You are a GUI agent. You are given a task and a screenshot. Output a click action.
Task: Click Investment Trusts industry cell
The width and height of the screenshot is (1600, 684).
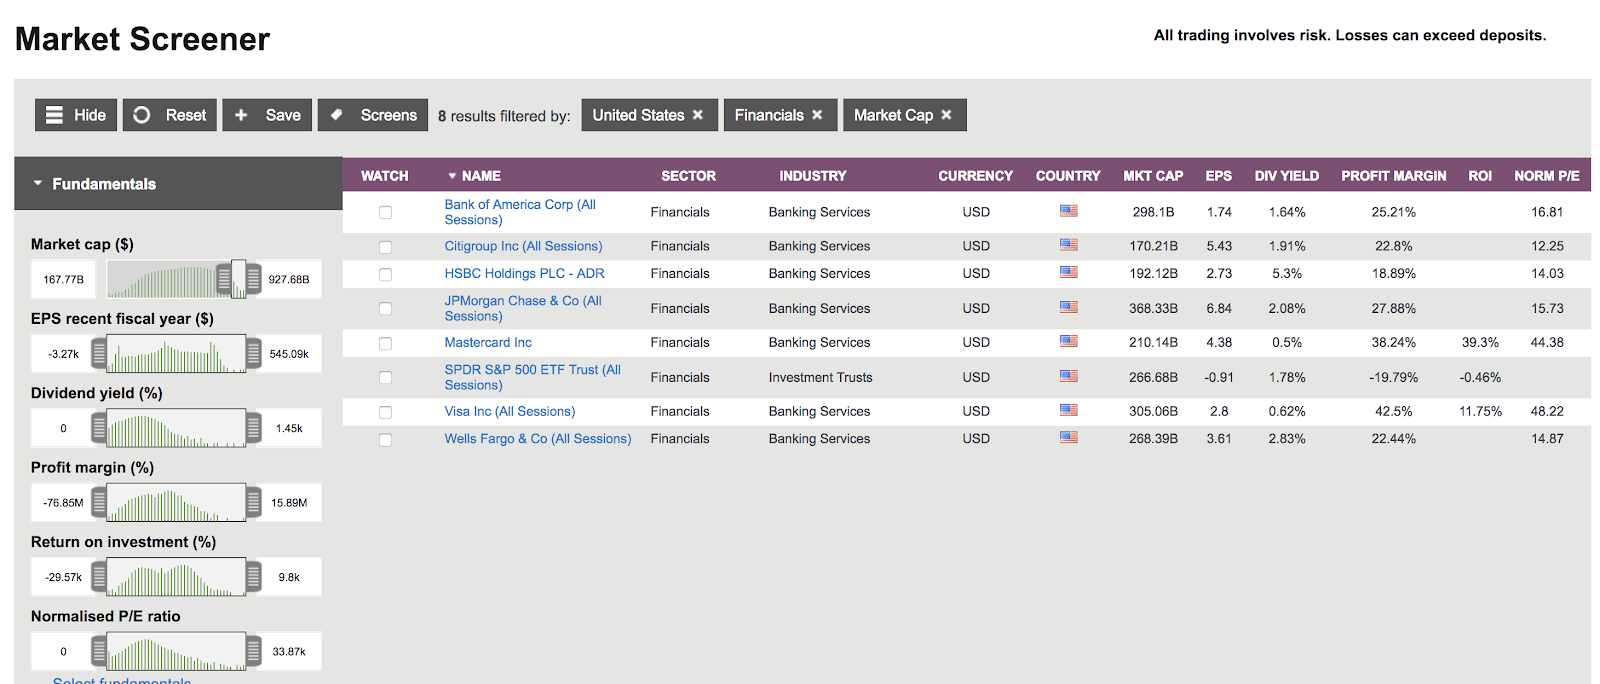pos(820,377)
